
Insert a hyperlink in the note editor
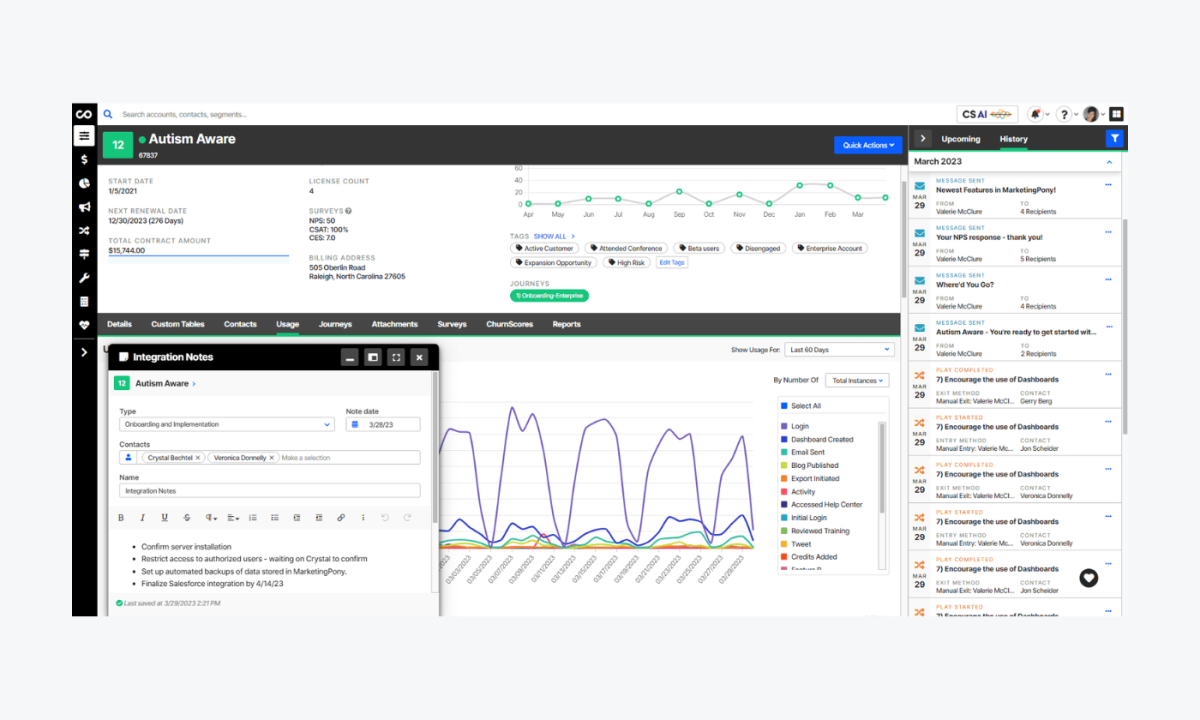tap(340, 517)
